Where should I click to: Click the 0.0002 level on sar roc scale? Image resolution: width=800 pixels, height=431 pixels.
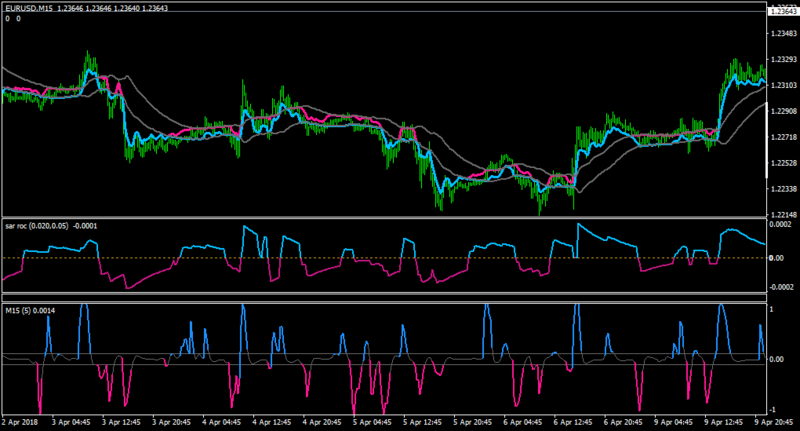pyautogui.click(x=780, y=224)
